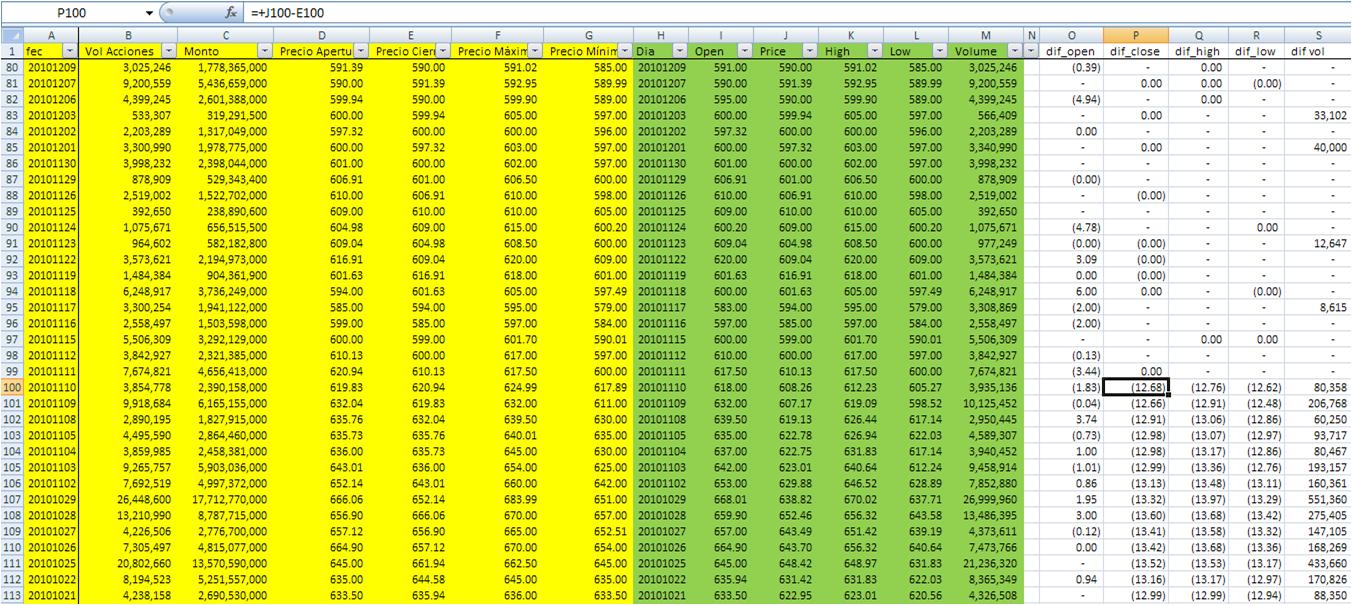Open the 'Precio Máximo' filter dropdown
Screen dimensions: 1352x605
point(536,50)
